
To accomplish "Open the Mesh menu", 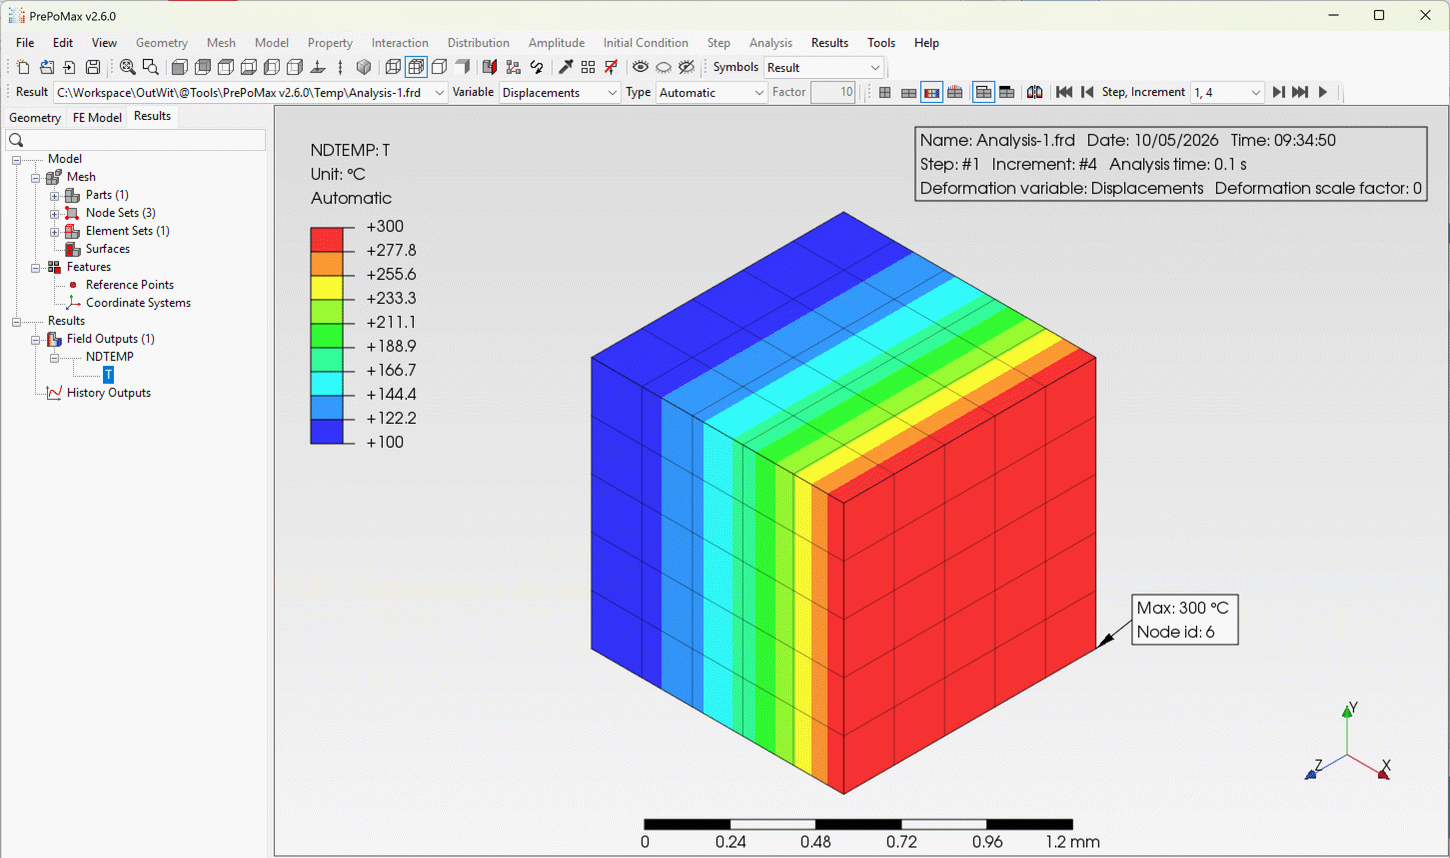I will [221, 43].
